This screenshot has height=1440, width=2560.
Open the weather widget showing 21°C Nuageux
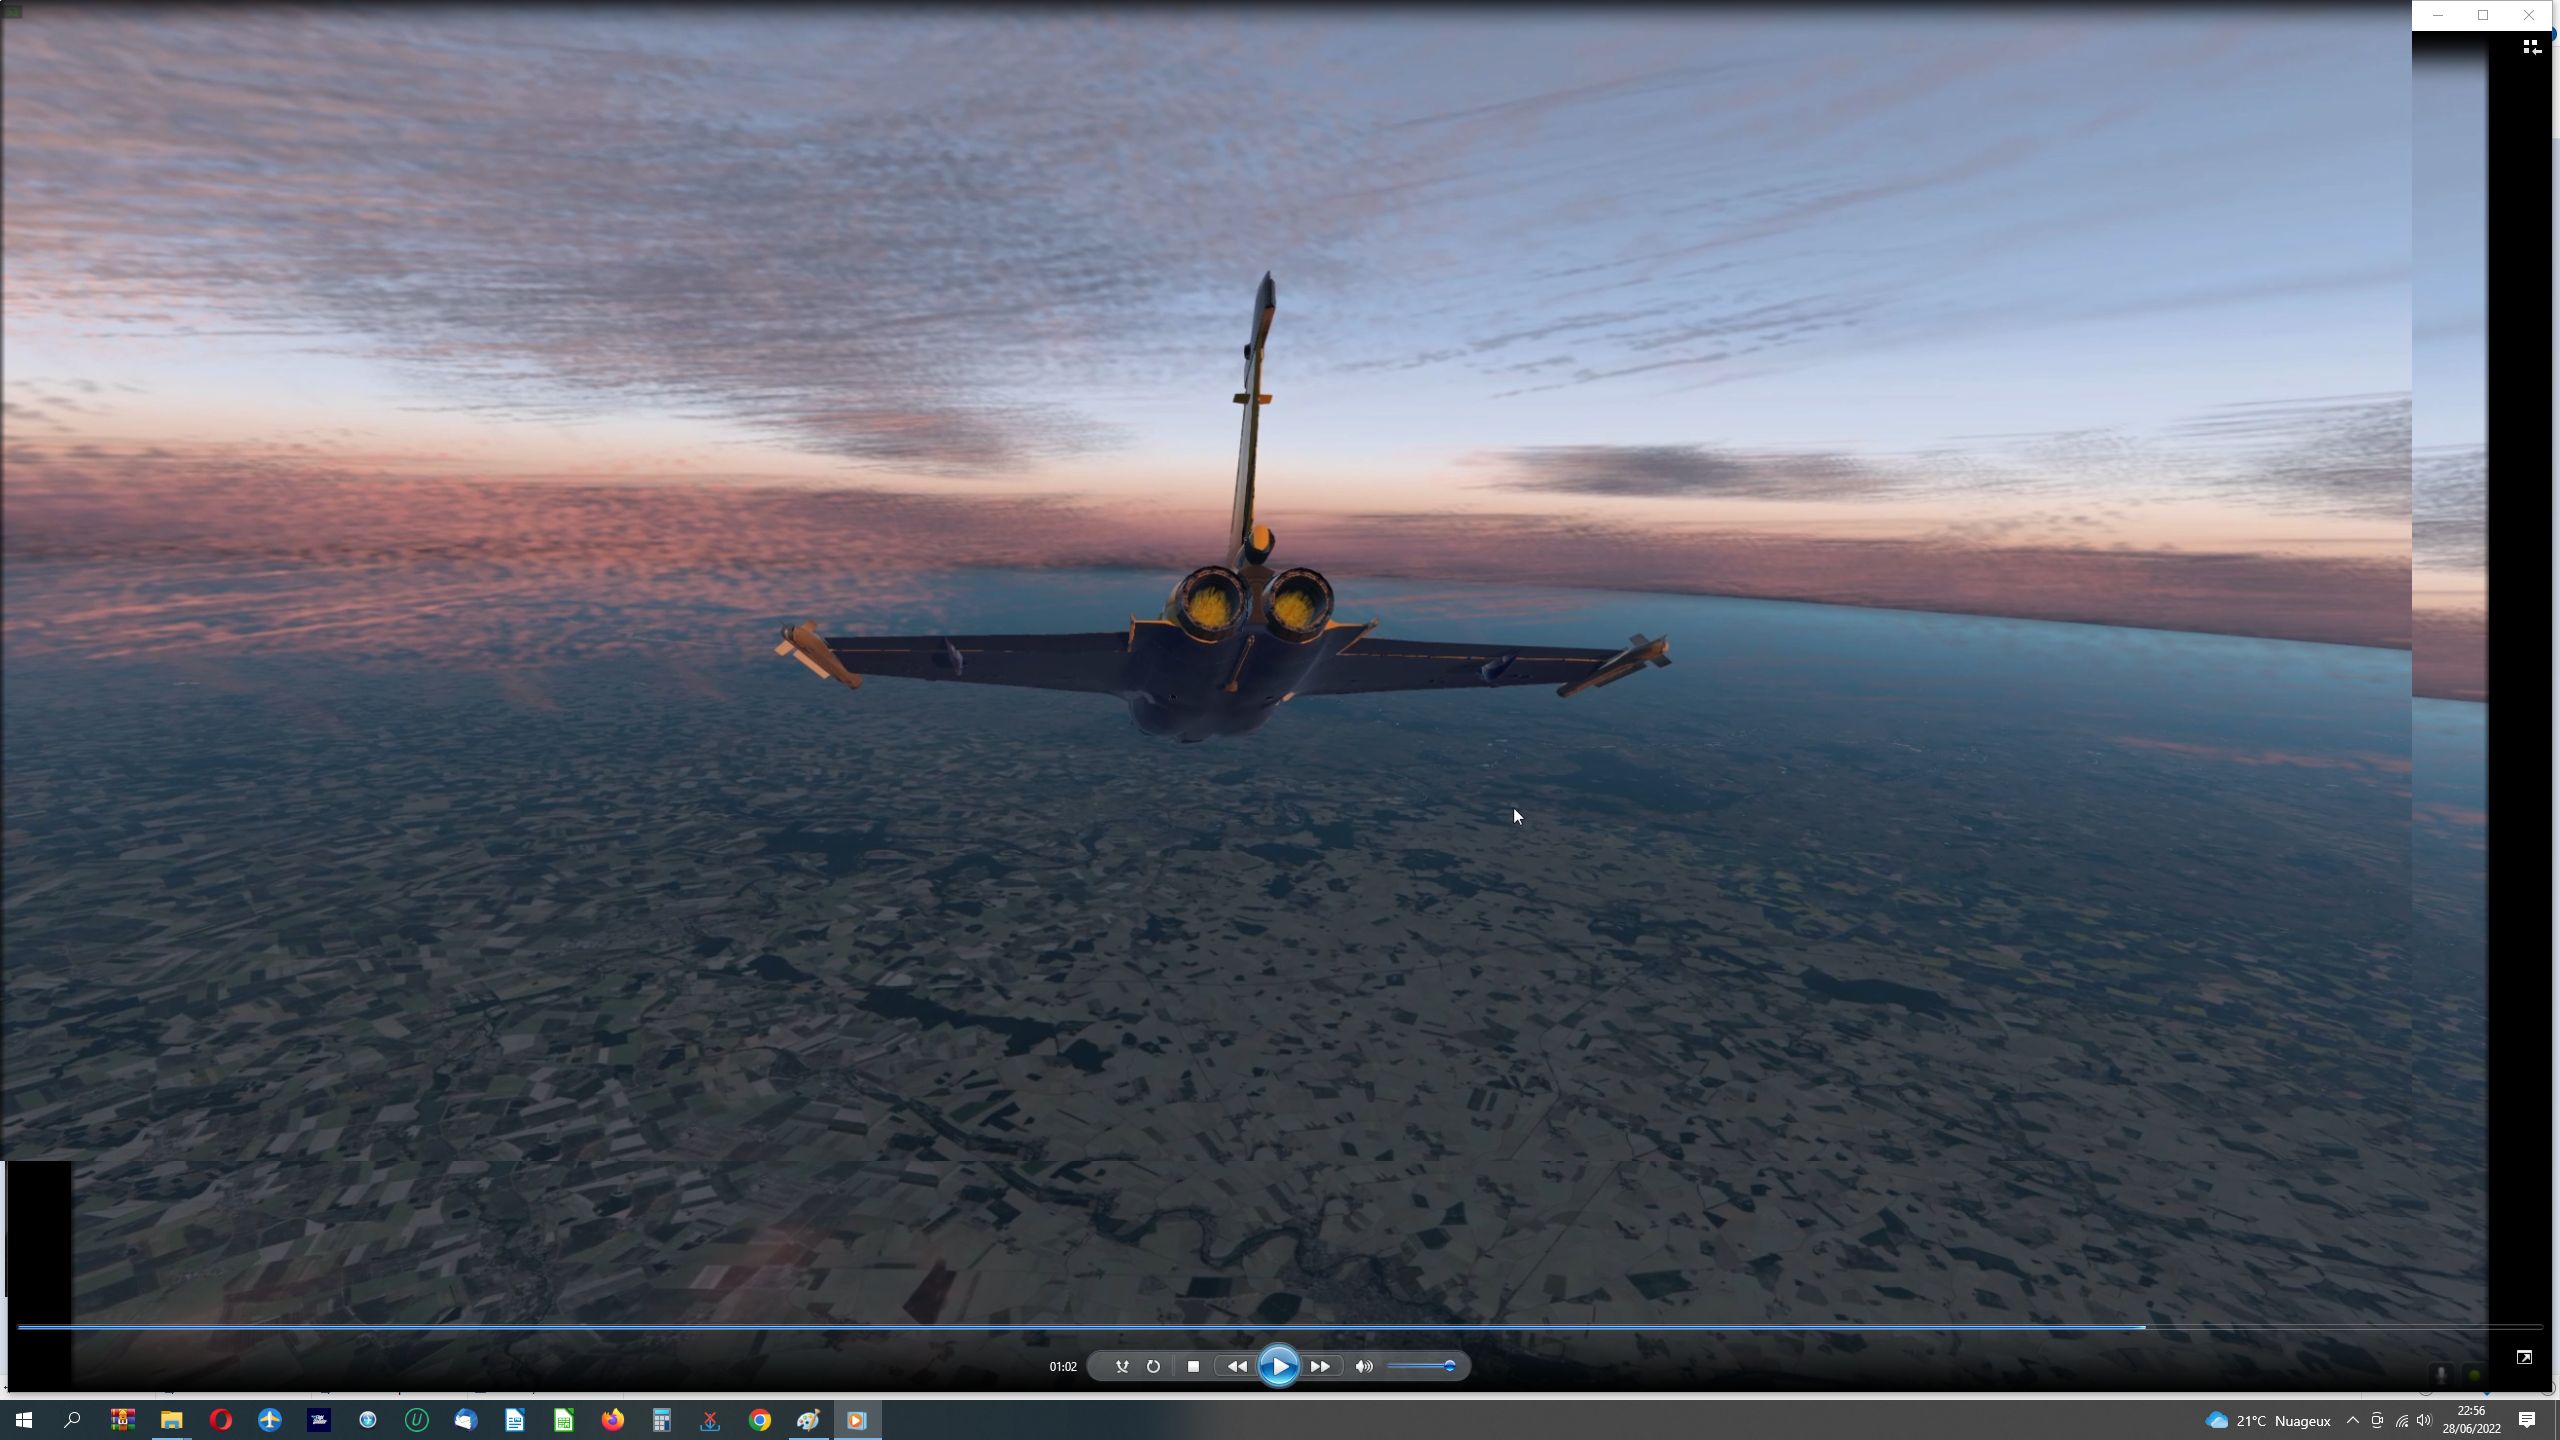click(2268, 1420)
